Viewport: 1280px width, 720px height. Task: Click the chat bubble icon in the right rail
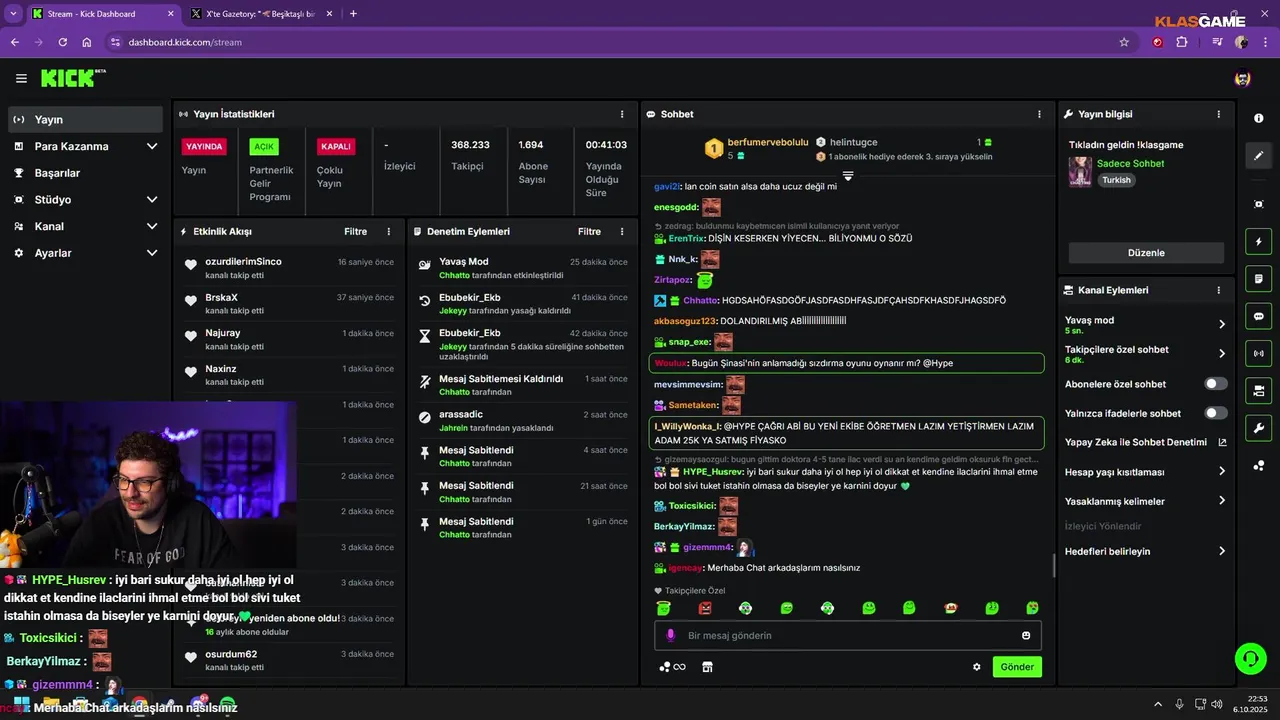tap(1258, 316)
